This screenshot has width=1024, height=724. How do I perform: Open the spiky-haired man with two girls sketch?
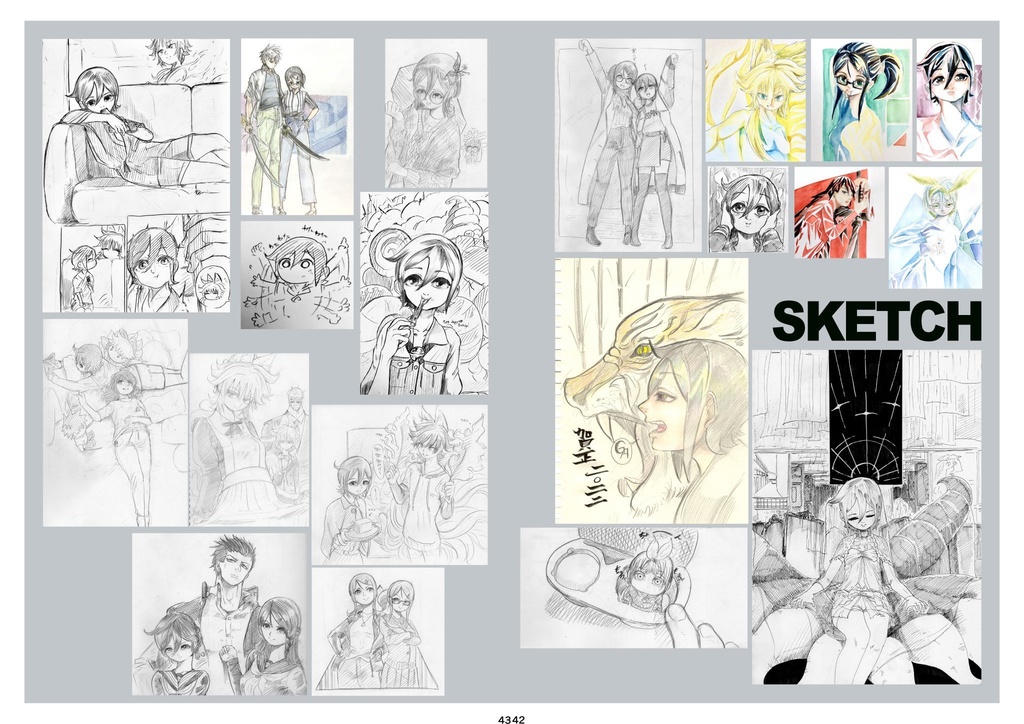point(220,614)
